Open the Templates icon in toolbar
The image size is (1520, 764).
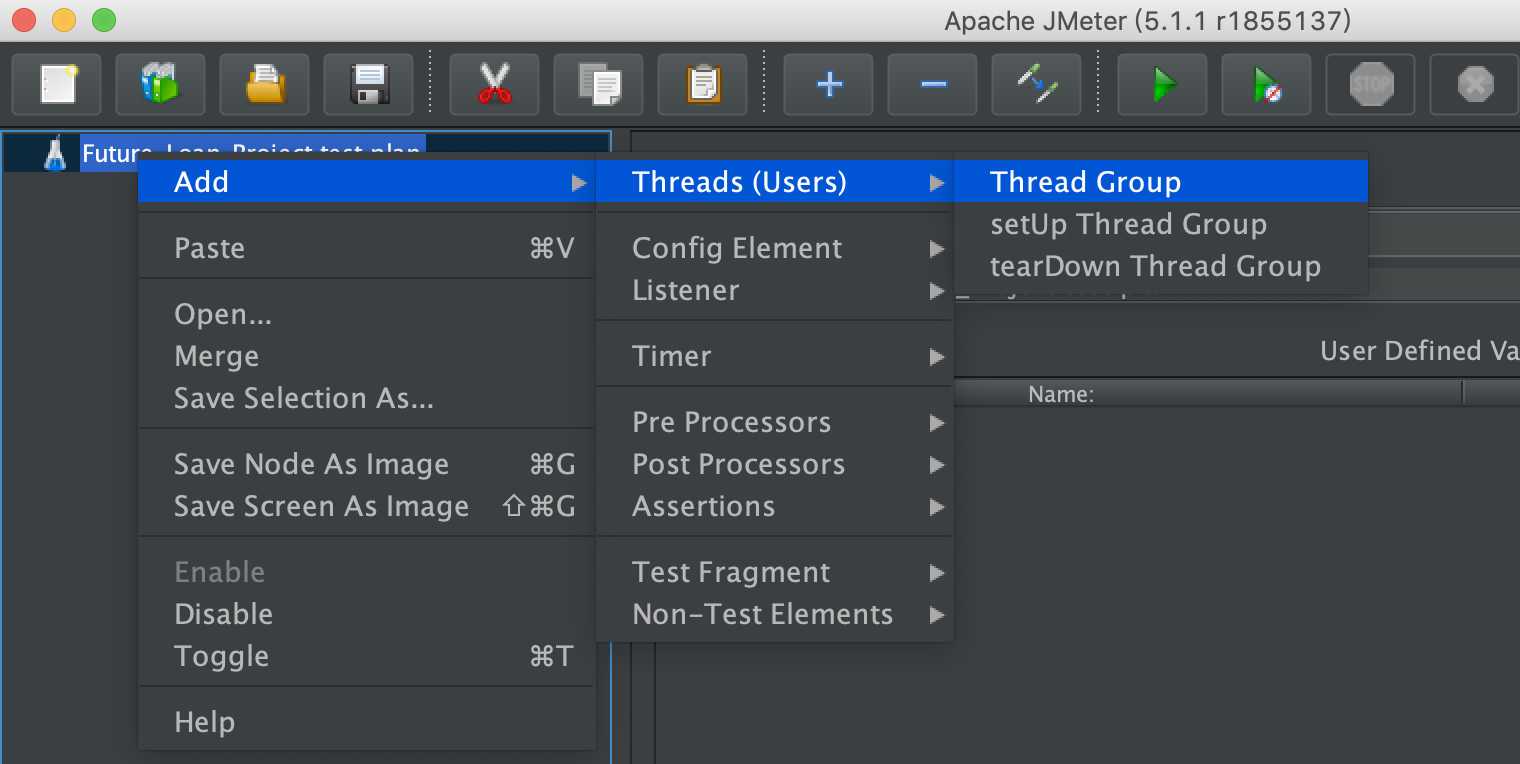160,84
